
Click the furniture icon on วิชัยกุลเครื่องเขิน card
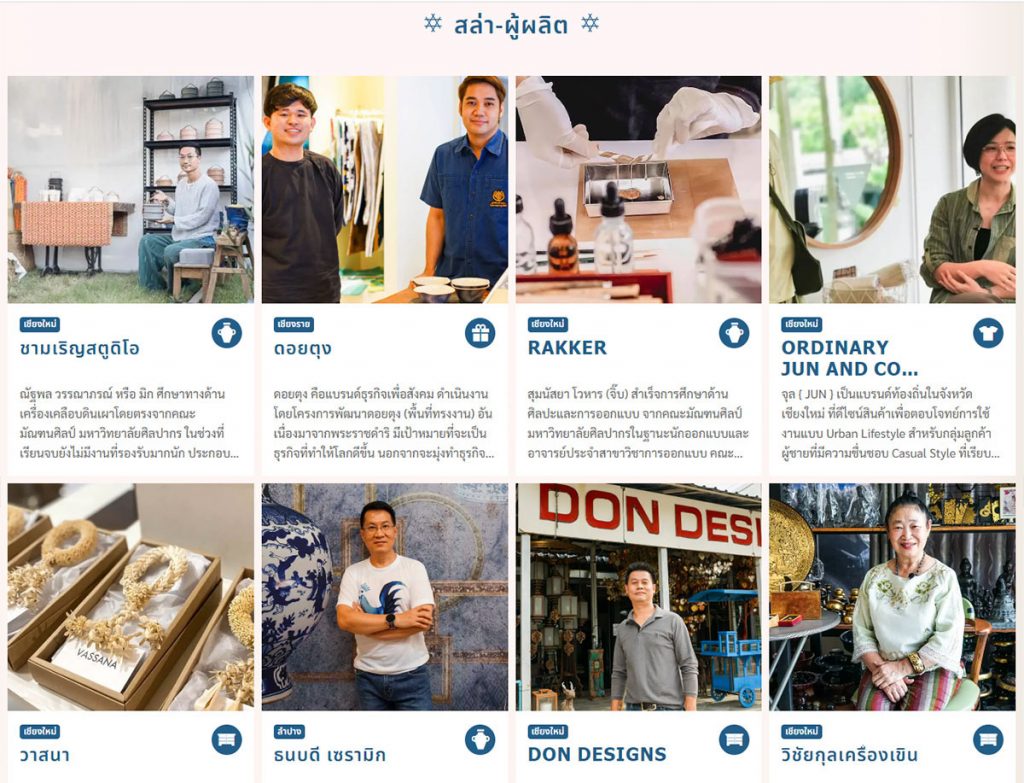pyautogui.click(x=988, y=740)
